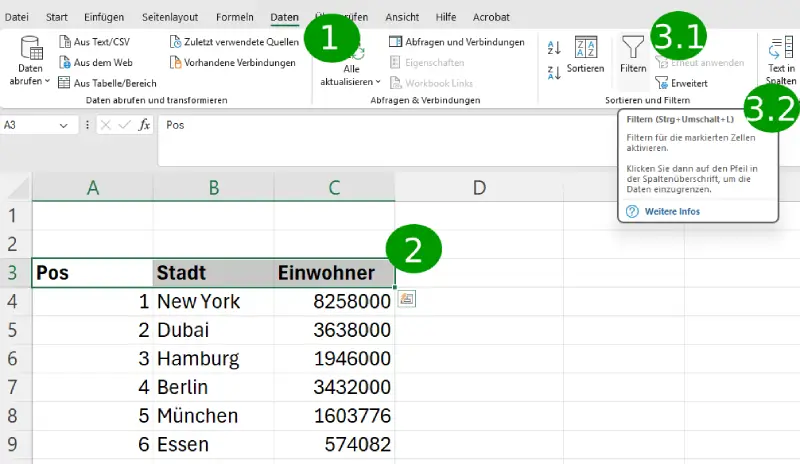The height and width of the screenshot is (464, 800).
Task: Select population value 1946000
Action: point(334,358)
